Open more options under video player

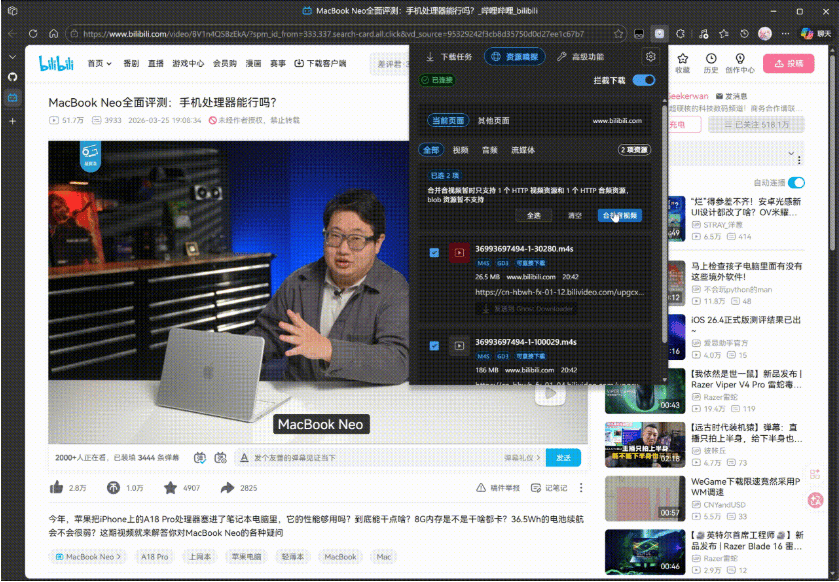(x=581, y=487)
